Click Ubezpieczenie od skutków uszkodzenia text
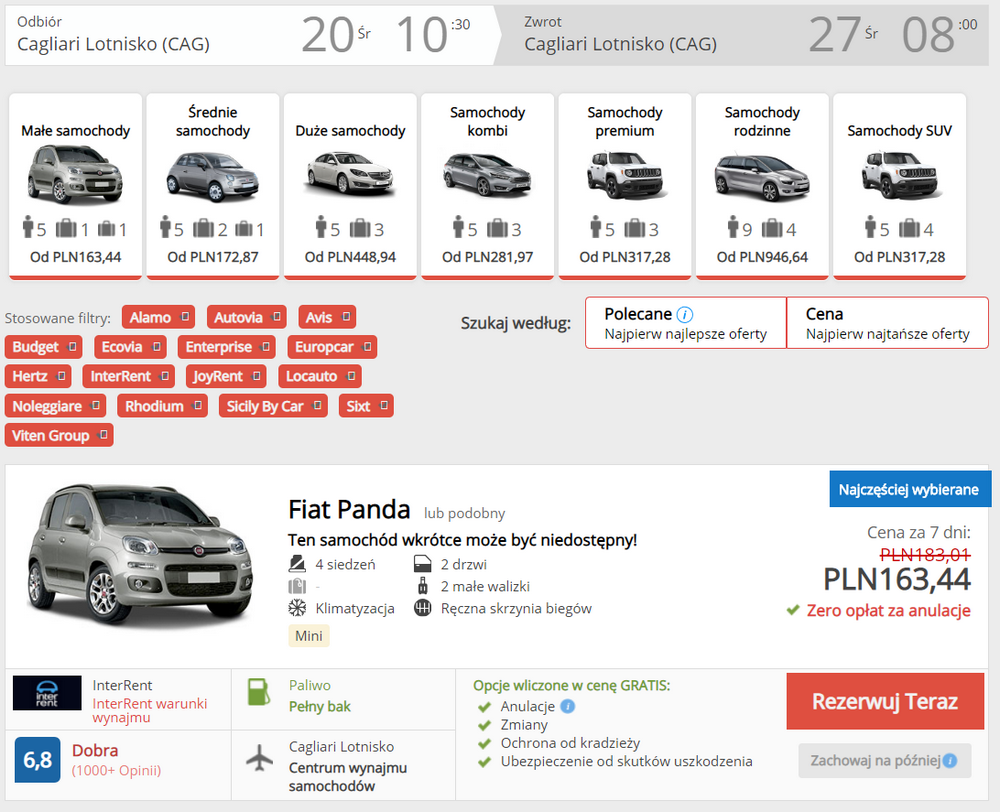 tap(626, 761)
